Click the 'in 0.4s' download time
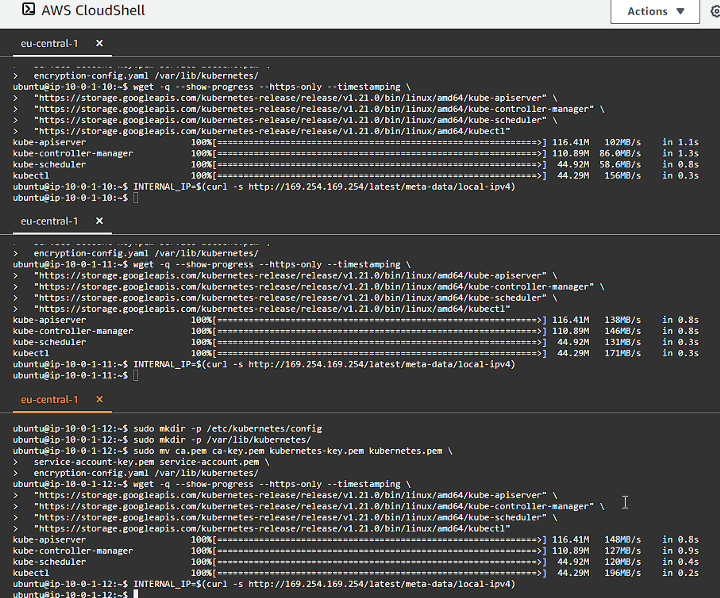 tap(681, 562)
